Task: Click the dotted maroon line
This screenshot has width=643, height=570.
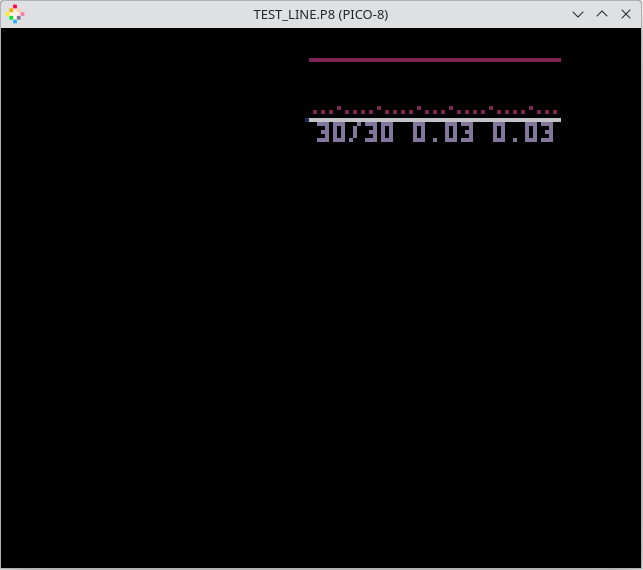Action: coord(435,110)
